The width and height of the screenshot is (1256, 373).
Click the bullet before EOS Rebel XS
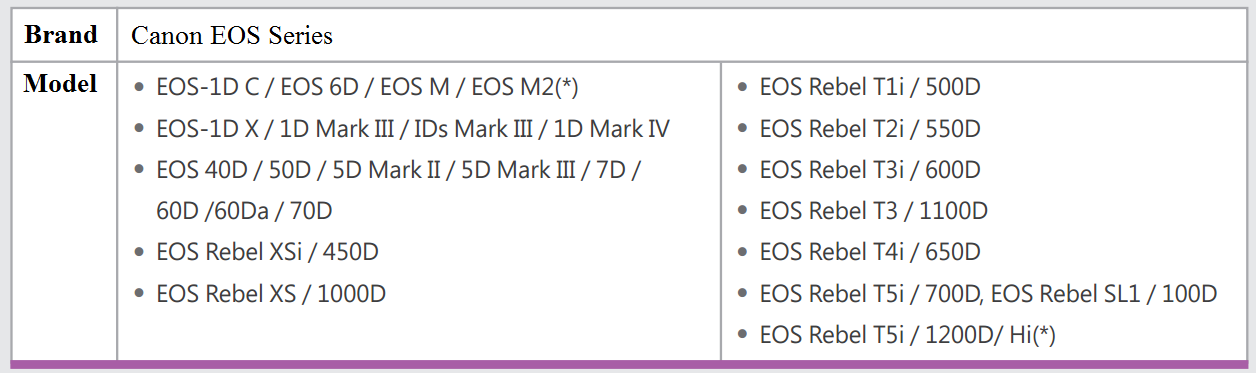click(x=139, y=295)
